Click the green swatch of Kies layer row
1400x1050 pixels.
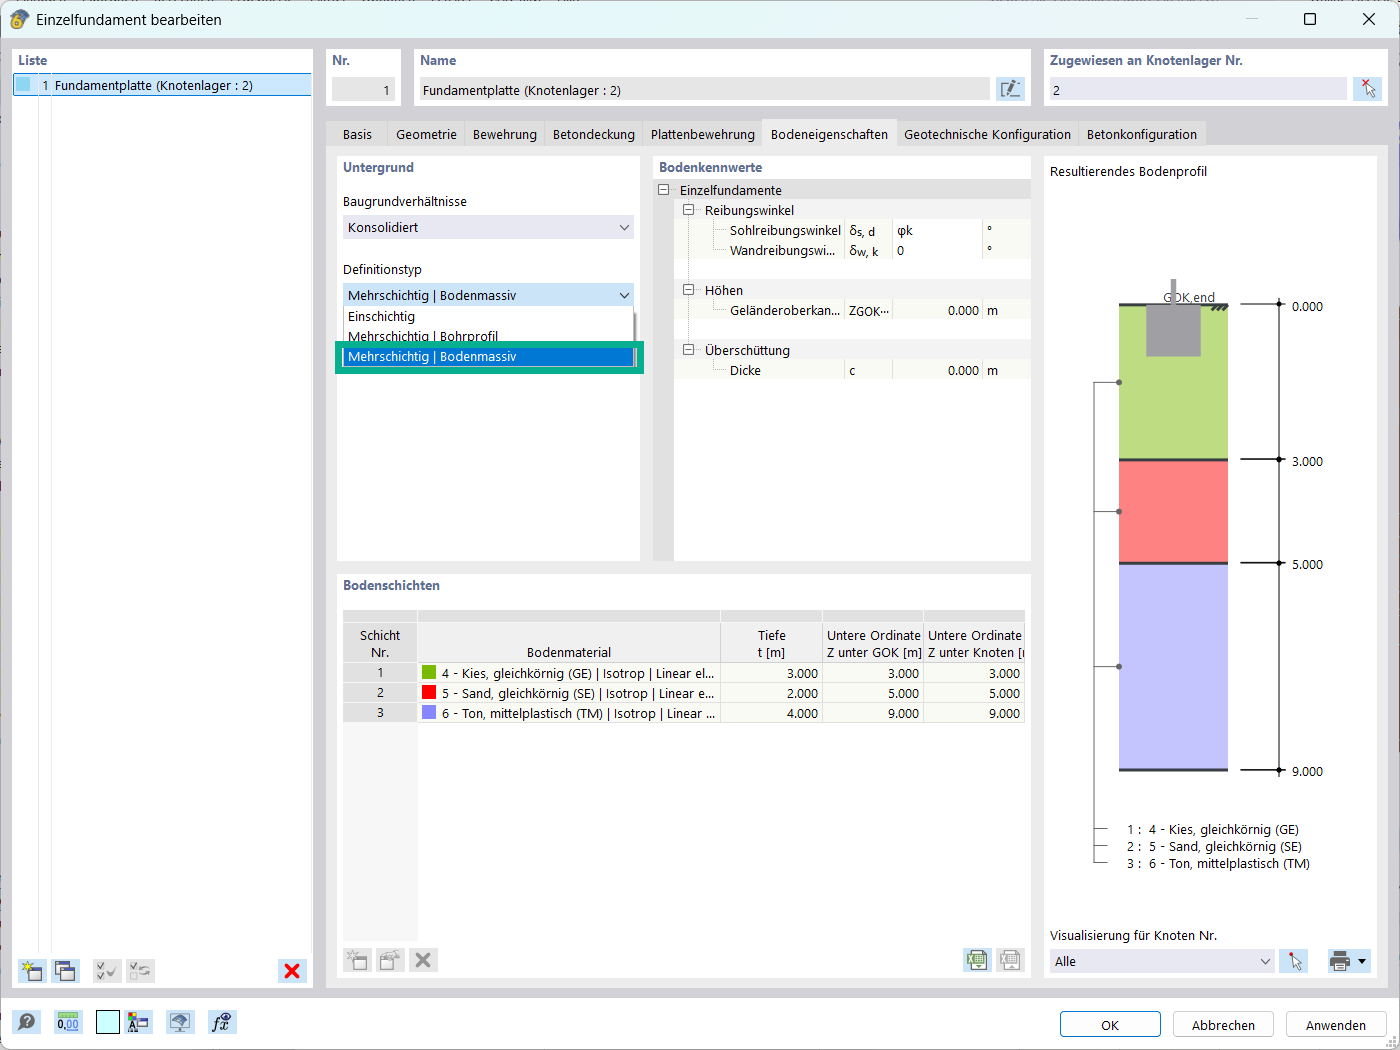(x=429, y=673)
